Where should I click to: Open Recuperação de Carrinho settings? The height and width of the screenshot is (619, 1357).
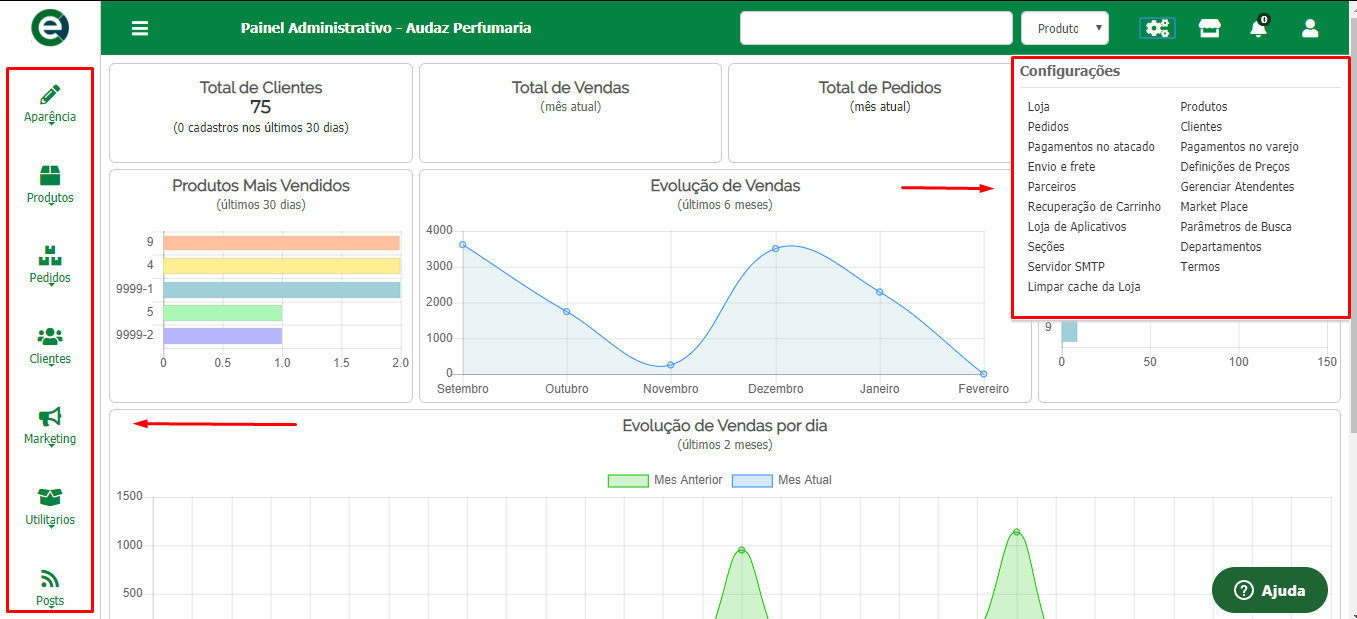coord(1095,207)
